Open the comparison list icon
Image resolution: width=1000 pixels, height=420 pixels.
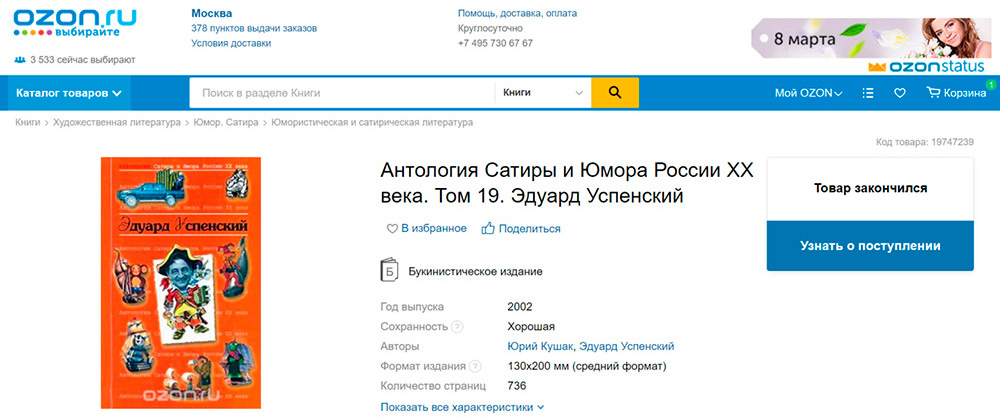tap(867, 93)
